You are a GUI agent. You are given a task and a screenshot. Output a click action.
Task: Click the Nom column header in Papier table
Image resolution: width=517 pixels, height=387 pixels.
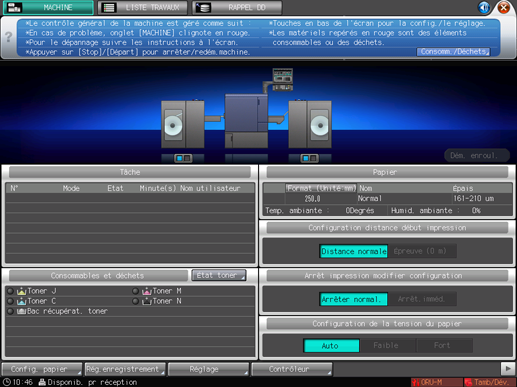coord(365,188)
